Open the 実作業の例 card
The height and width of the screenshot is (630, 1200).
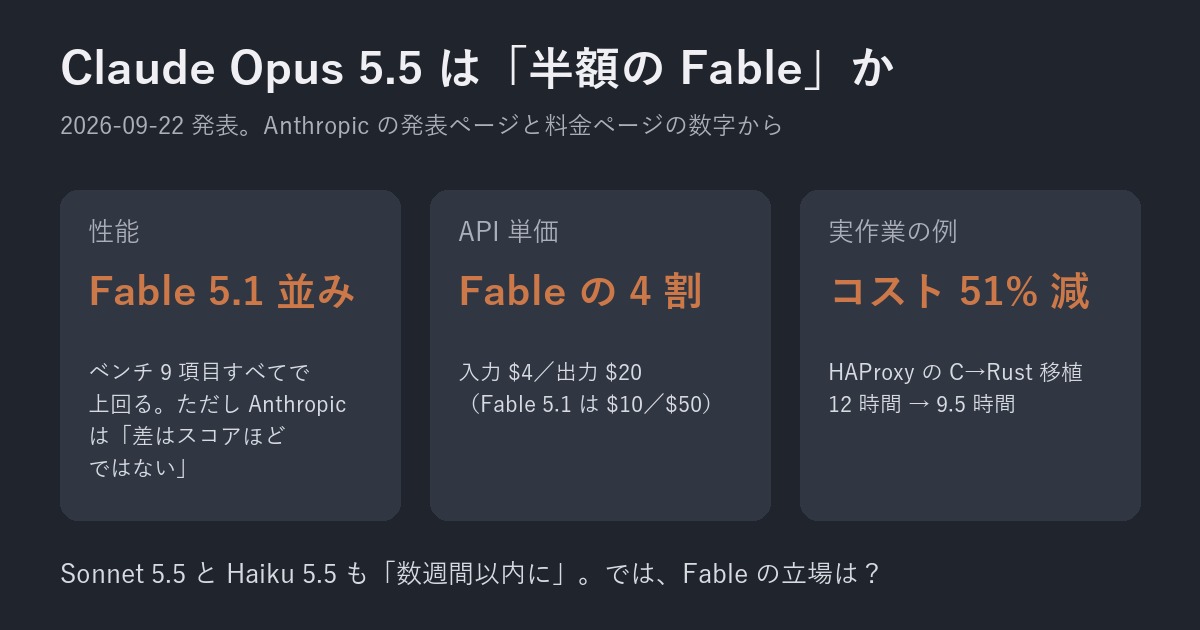point(970,355)
